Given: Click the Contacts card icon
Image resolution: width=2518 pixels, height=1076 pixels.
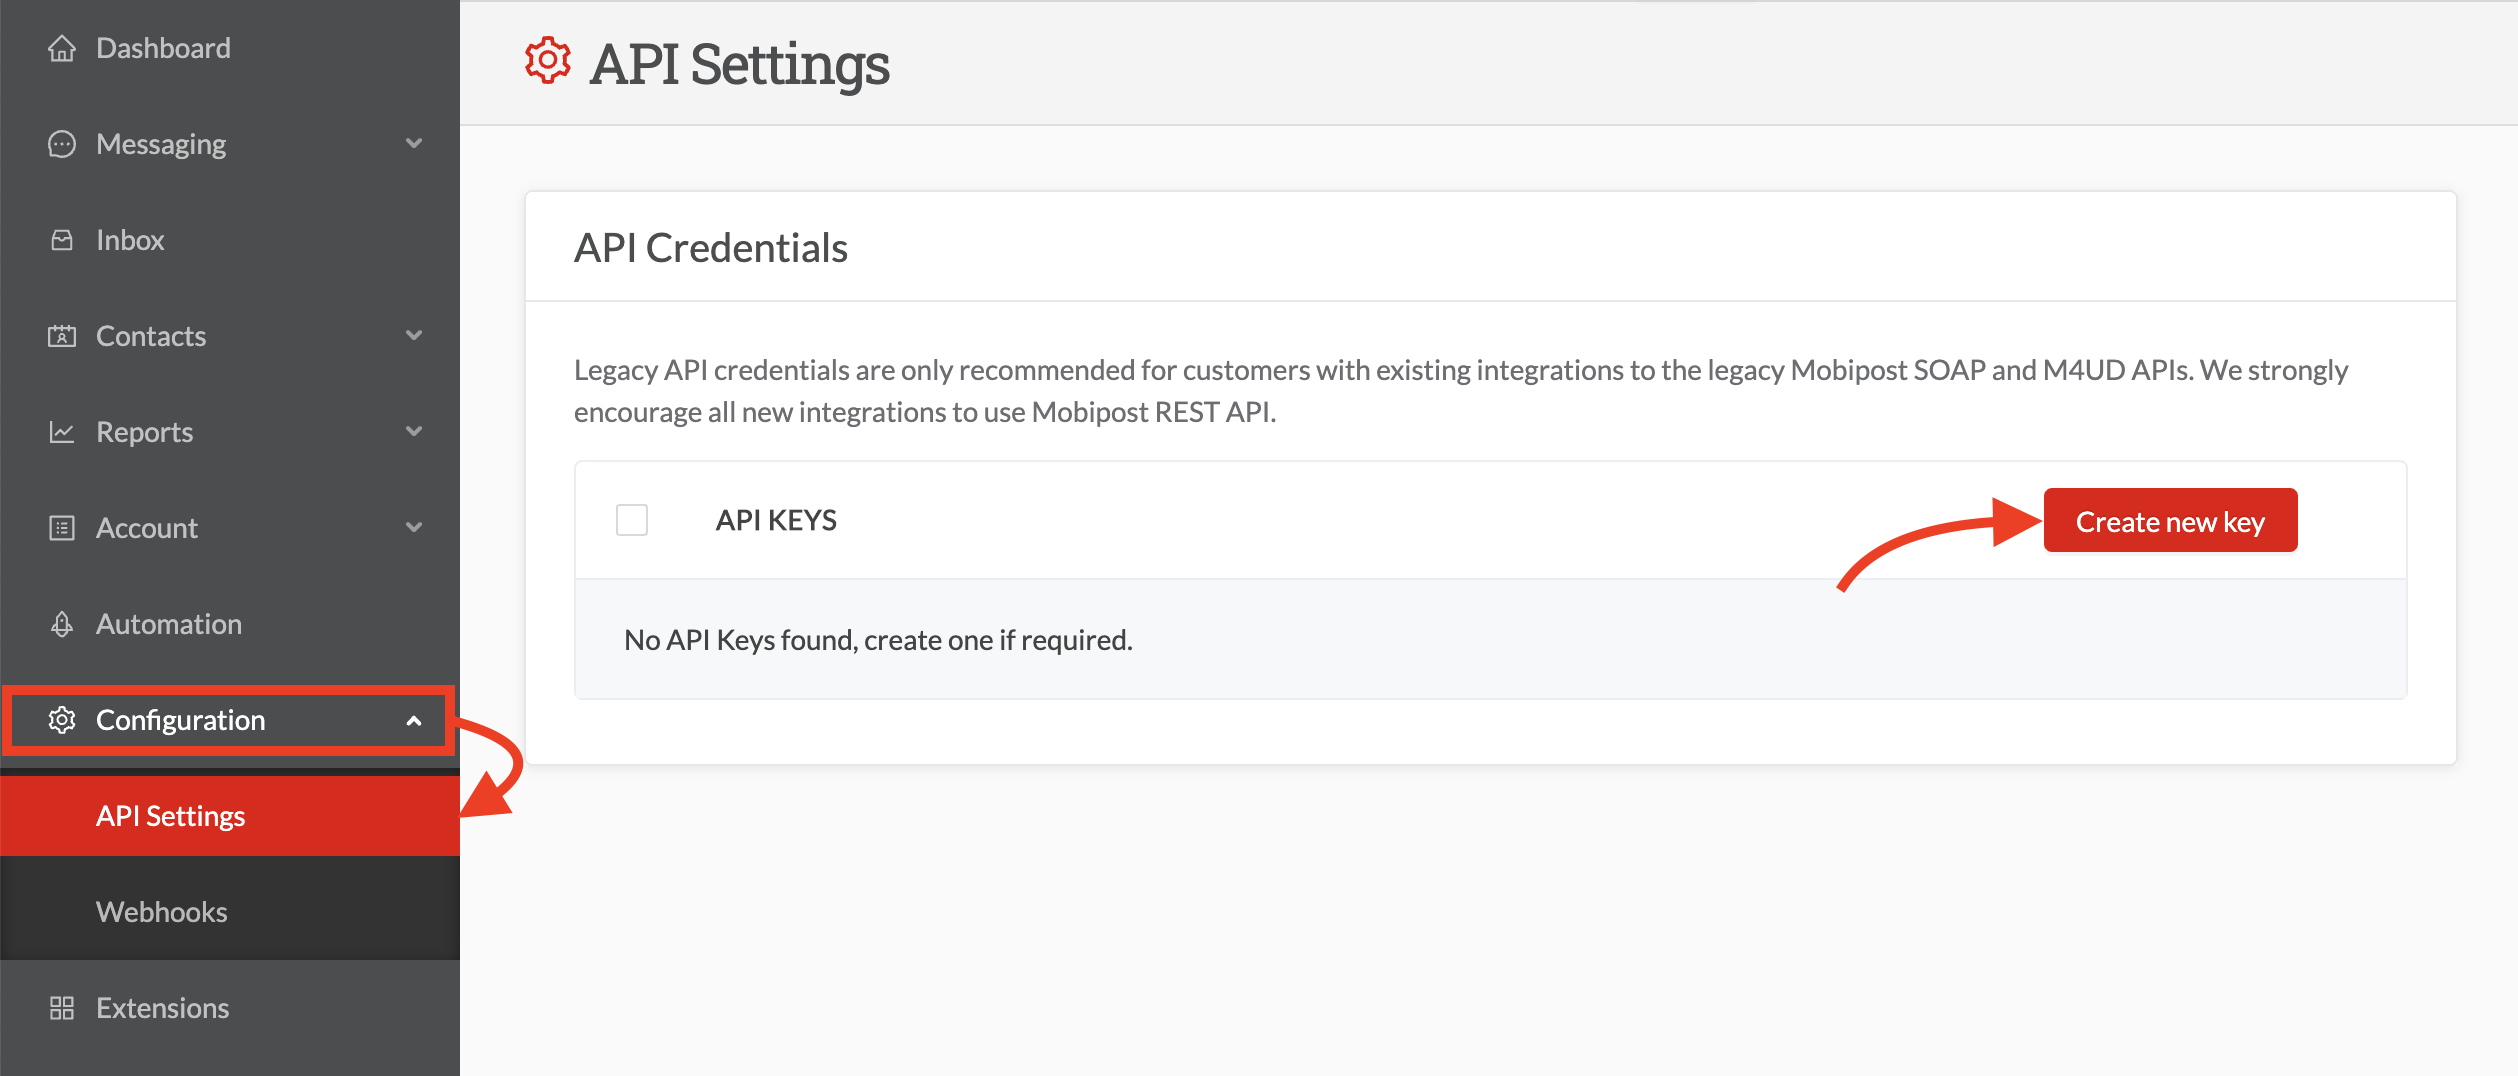Looking at the screenshot, I should [x=62, y=336].
